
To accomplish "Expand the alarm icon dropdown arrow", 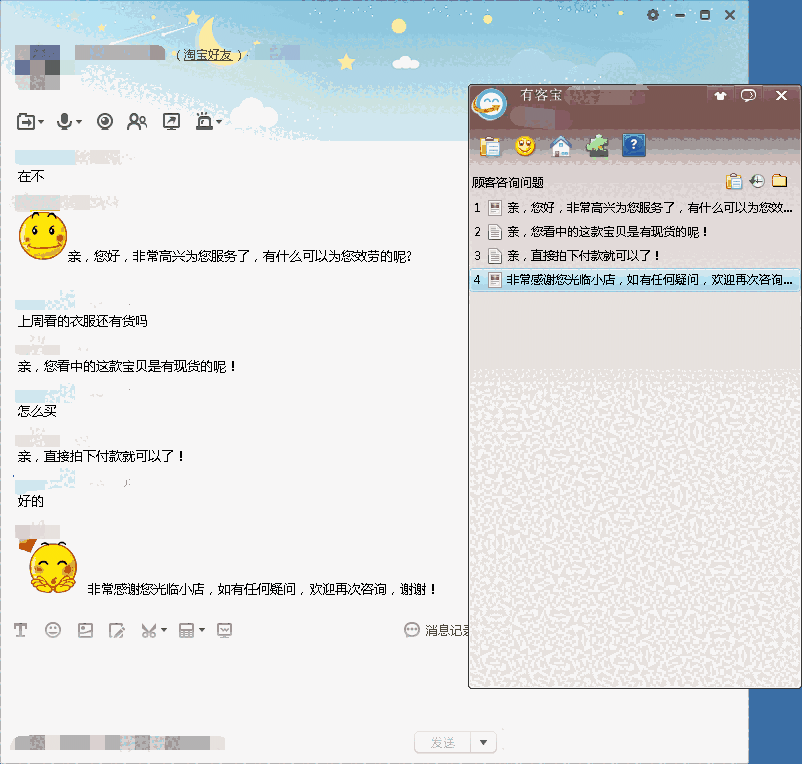I will 219,122.
